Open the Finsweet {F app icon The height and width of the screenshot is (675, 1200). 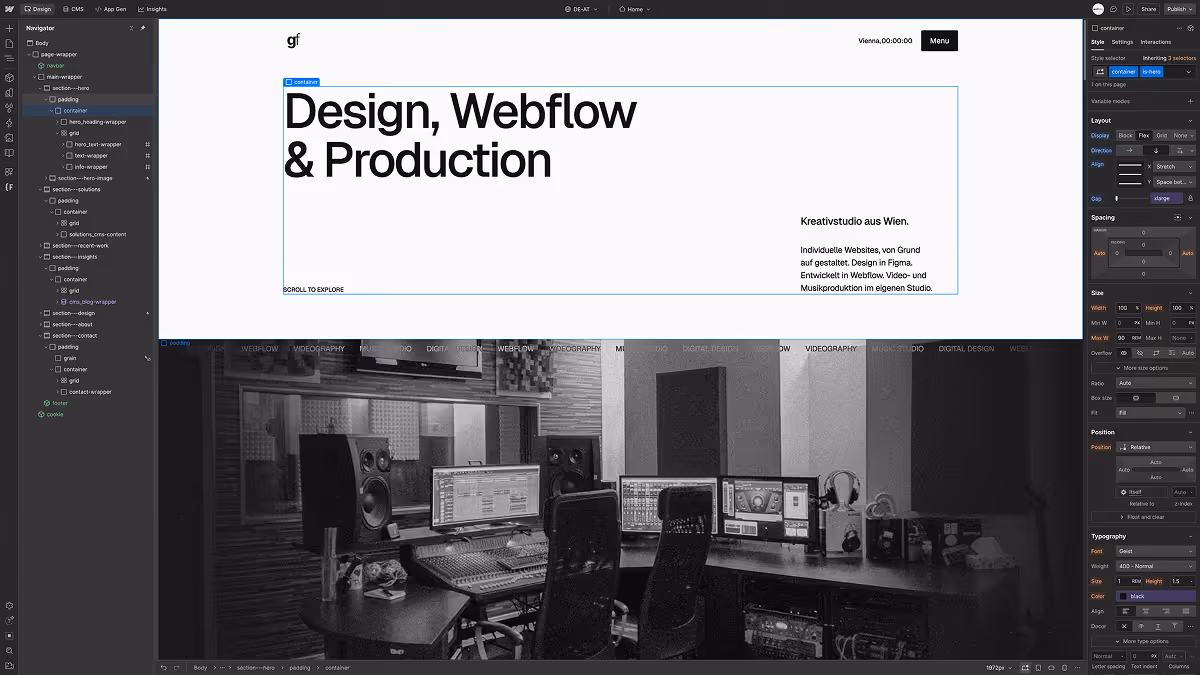tap(9, 187)
